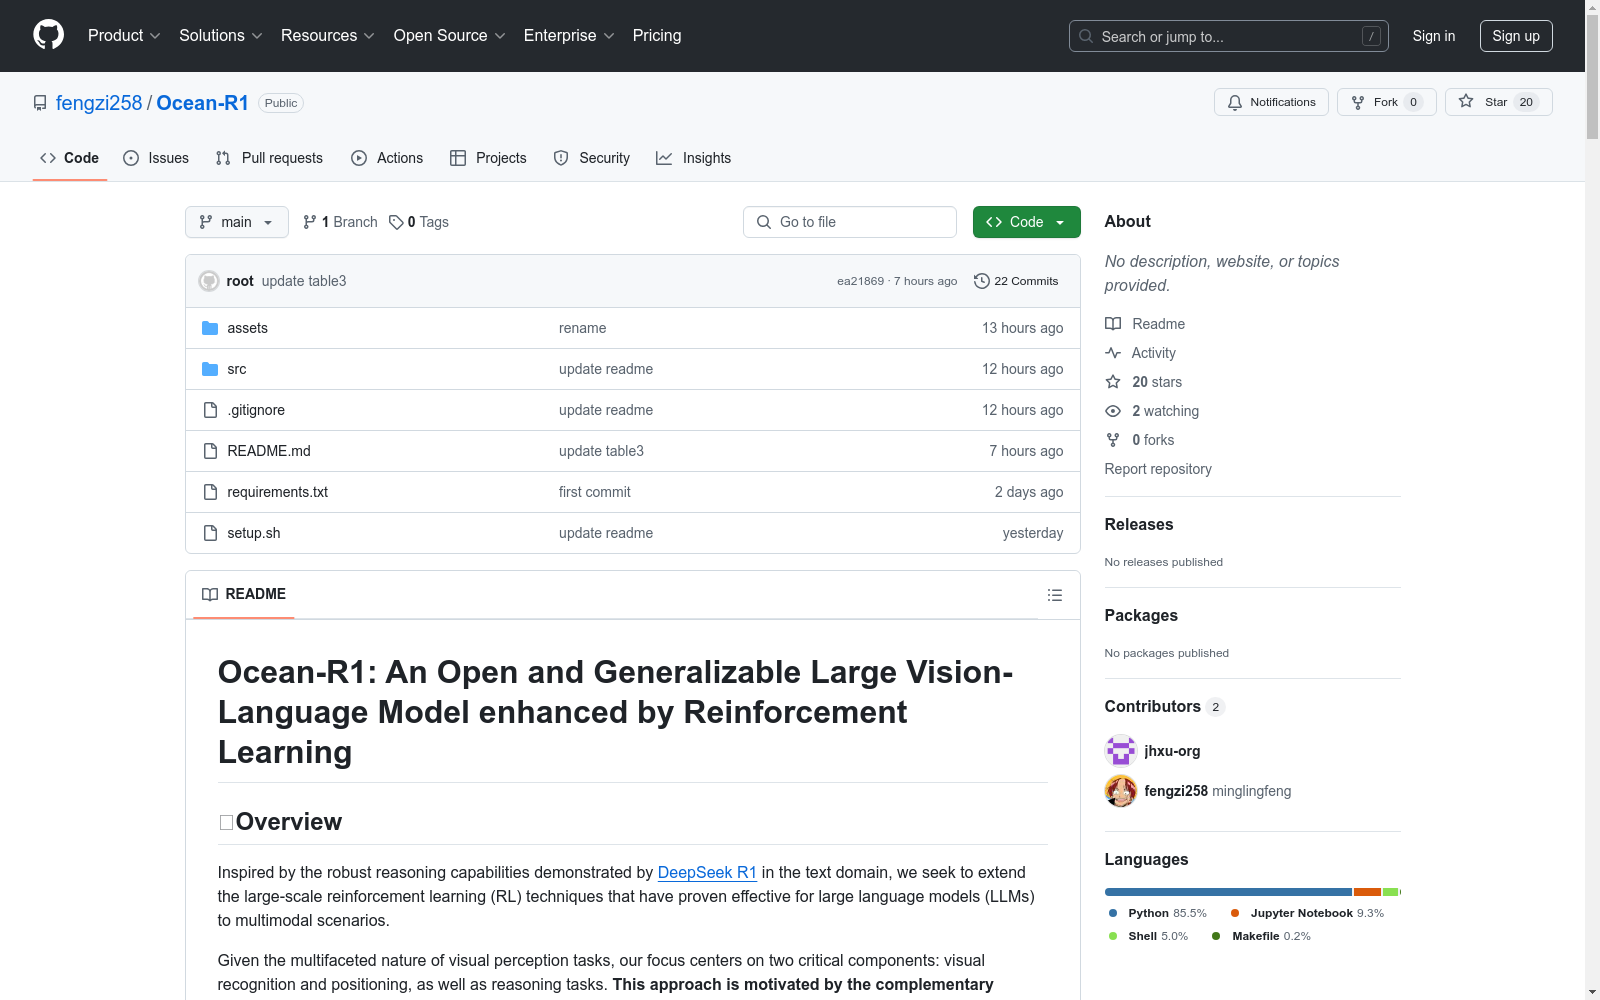The width and height of the screenshot is (1600, 1000).
Task: Click the branch icon beside 1 Branch
Action: 310,222
